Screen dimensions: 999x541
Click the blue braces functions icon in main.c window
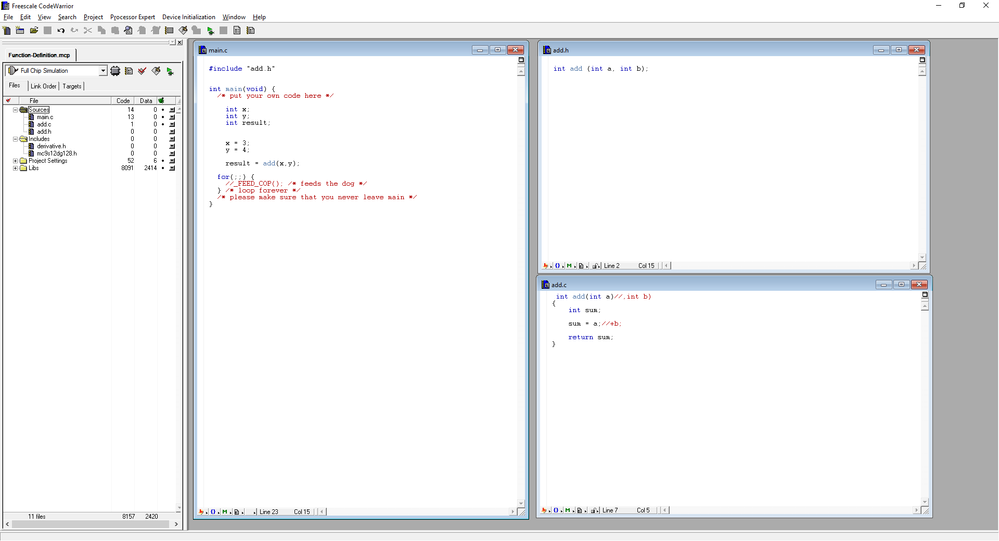(213, 512)
